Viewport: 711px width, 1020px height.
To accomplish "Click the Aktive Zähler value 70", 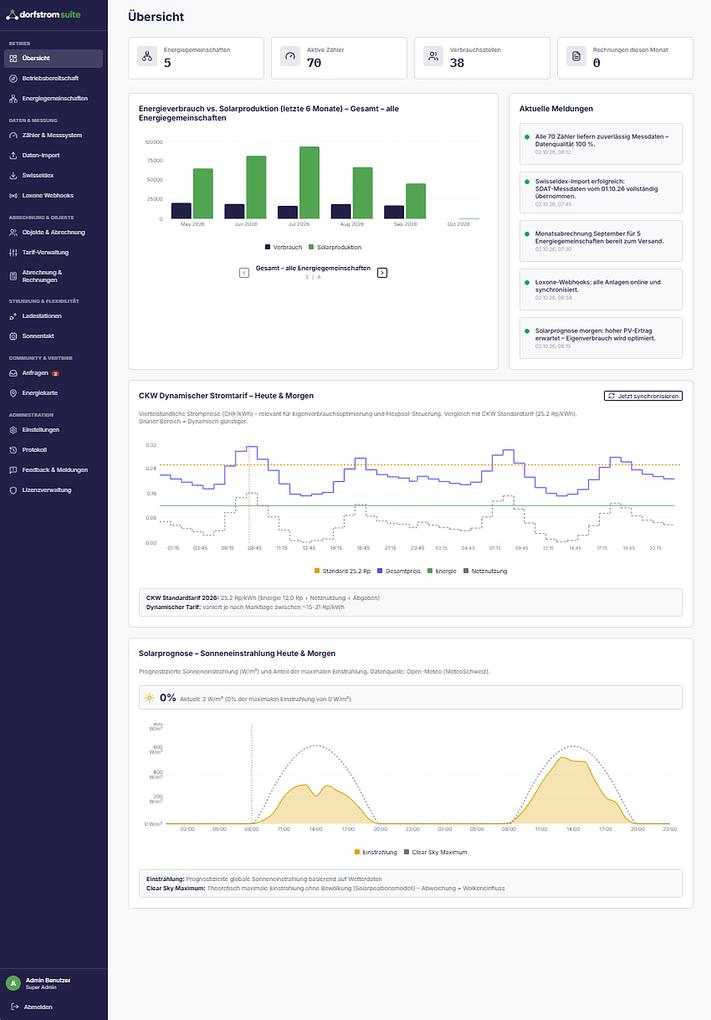I will pos(314,63).
